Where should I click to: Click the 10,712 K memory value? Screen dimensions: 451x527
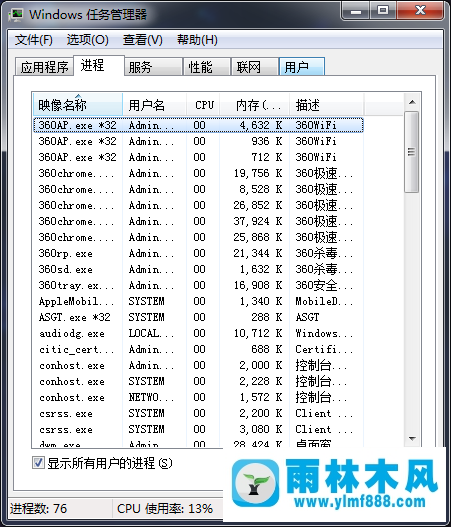(x=258, y=333)
